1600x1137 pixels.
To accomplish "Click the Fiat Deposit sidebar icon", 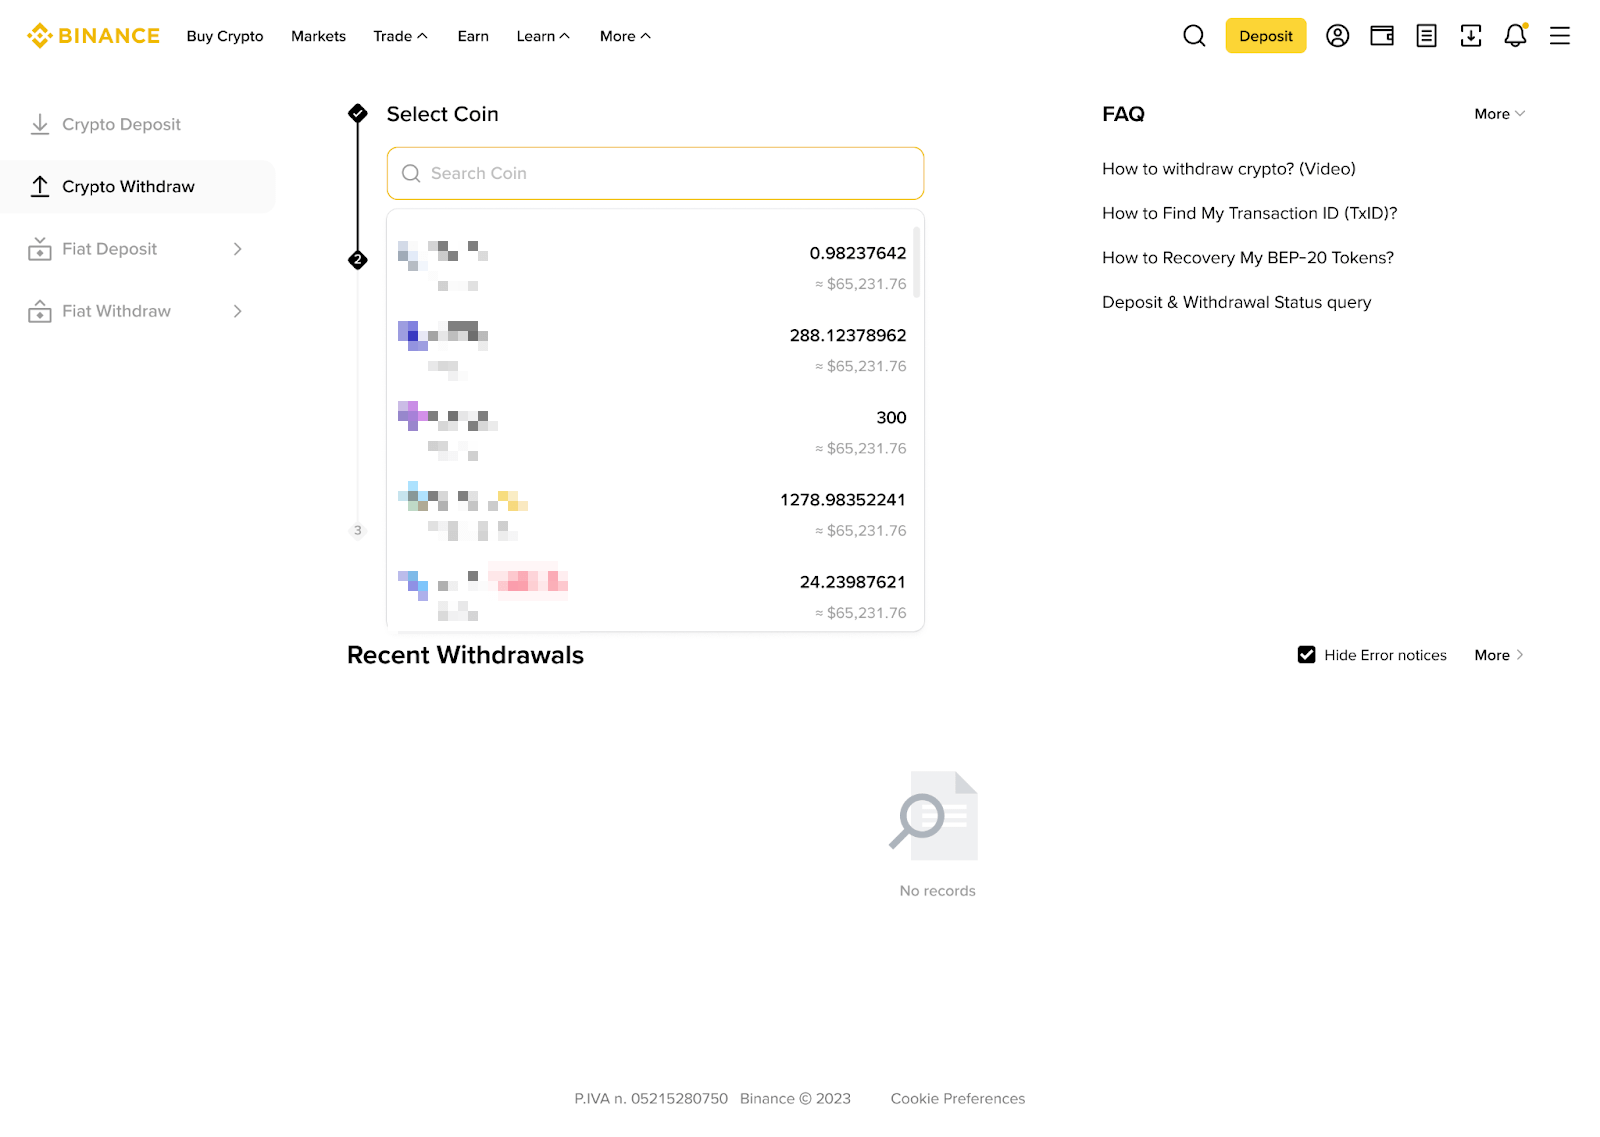I will (x=40, y=249).
